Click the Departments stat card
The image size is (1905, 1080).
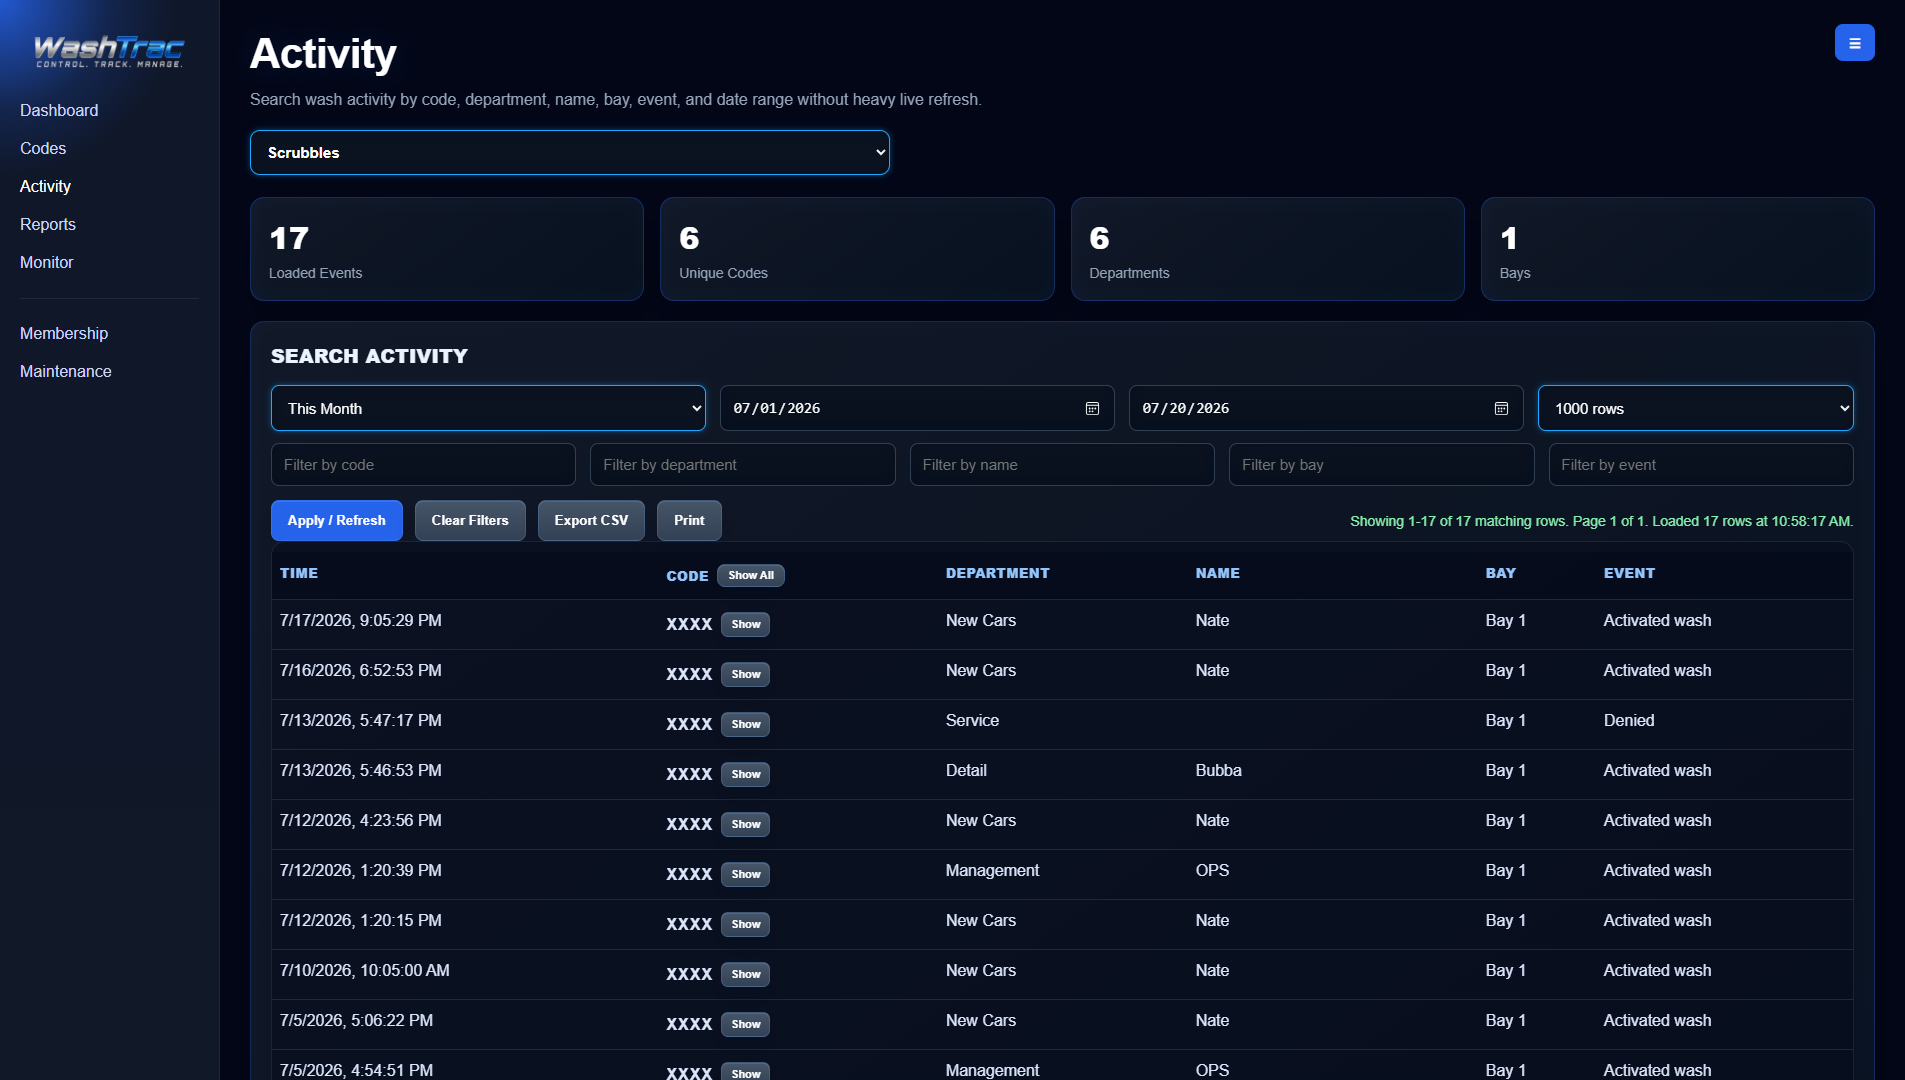point(1268,249)
